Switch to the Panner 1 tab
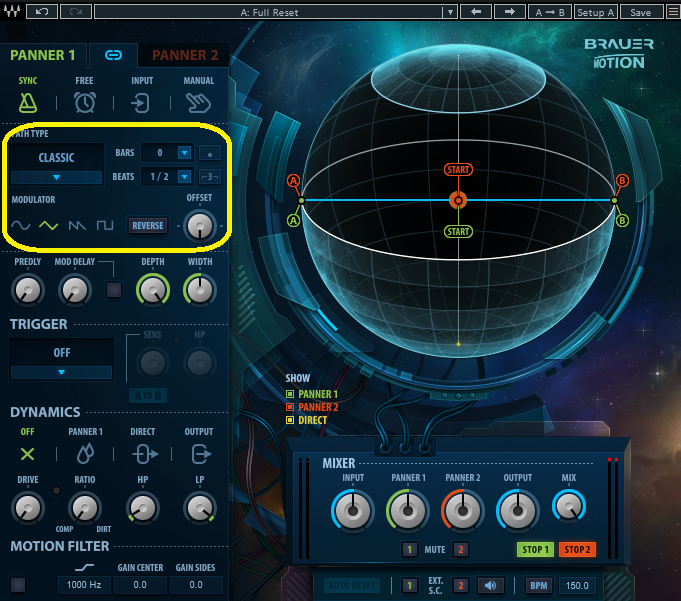Viewport: 681px width, 601px height. [x=43, y=55]
